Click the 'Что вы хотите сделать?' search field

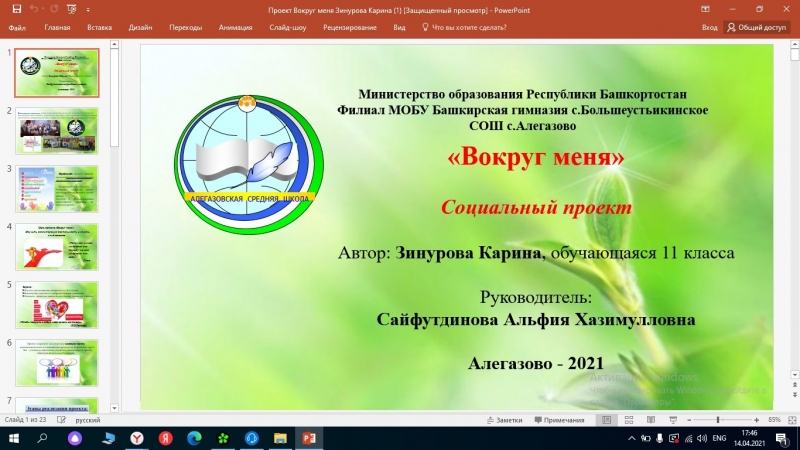(464, 28)
